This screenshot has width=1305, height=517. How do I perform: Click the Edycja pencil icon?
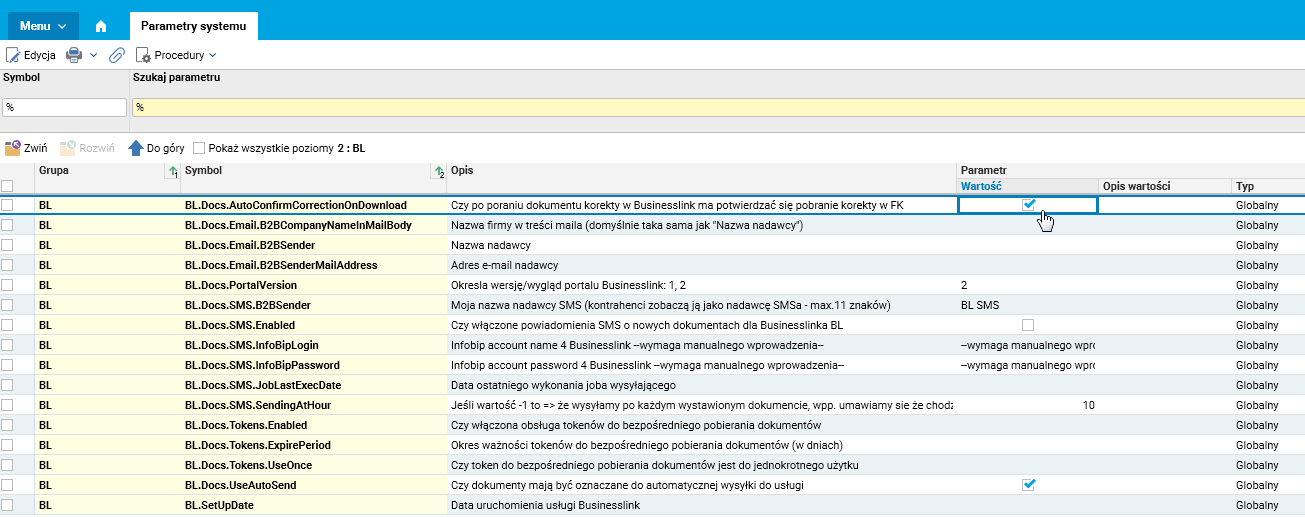13,55
